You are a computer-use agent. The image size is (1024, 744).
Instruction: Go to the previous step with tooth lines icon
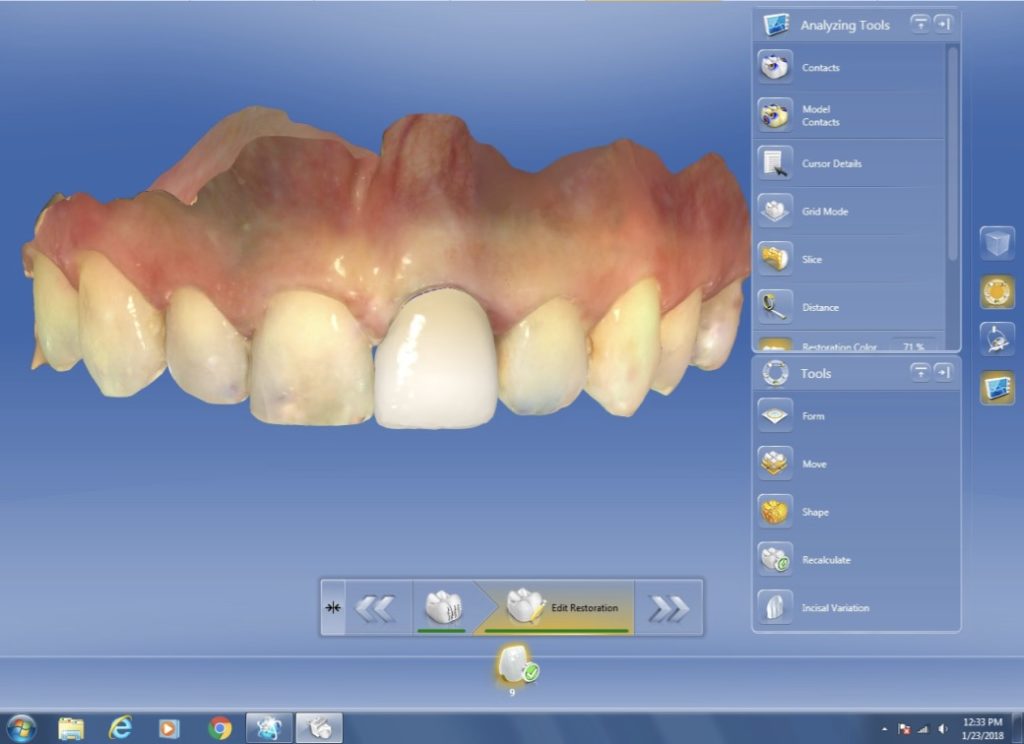coord(442,607)
